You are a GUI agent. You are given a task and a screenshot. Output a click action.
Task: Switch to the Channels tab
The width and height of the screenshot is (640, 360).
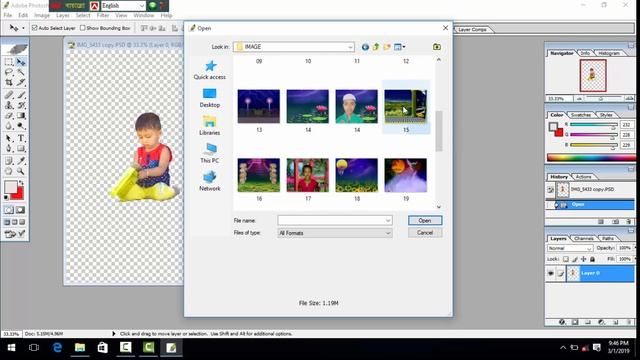pos(584,238)
